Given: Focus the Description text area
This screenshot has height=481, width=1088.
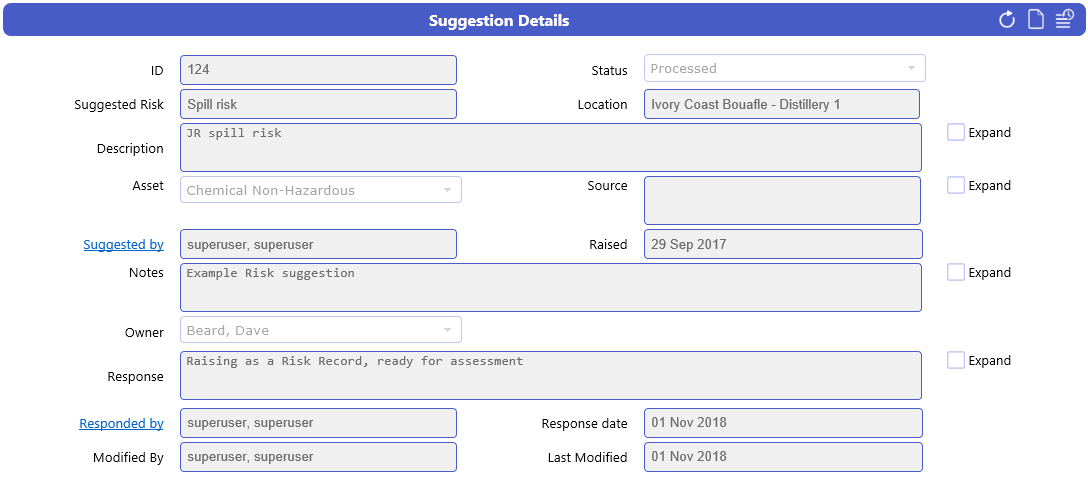Looking at the screenshot, I should (551, 147).
